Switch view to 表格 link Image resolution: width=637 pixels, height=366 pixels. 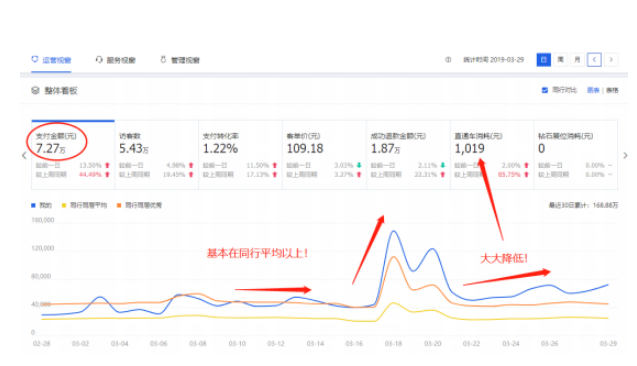pos(612,90)
